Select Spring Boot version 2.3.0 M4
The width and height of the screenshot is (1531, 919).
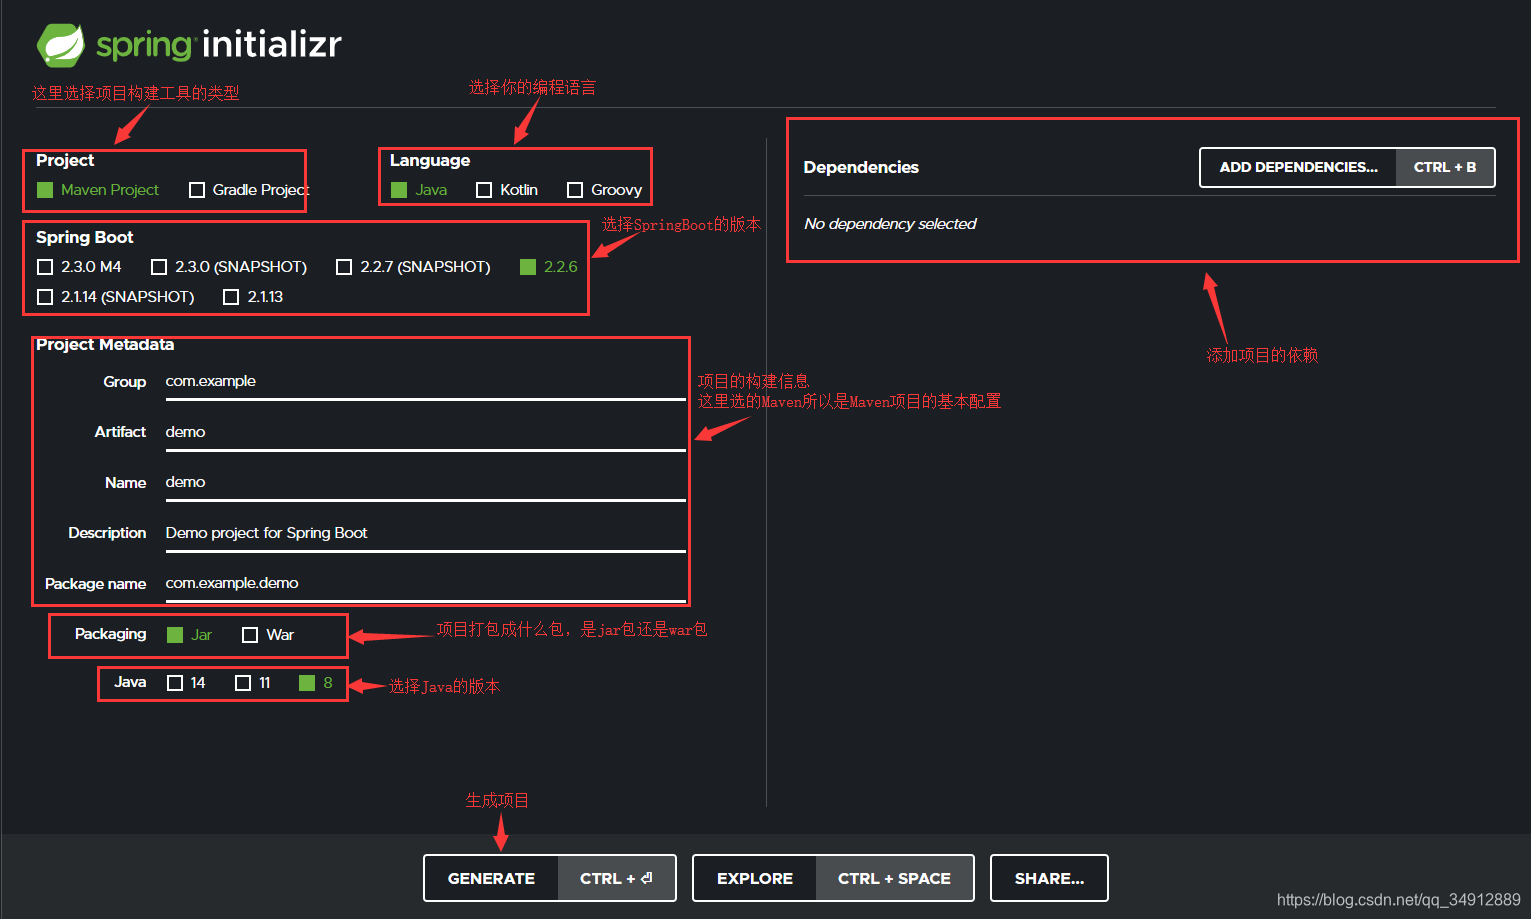(x=79, y=267)
